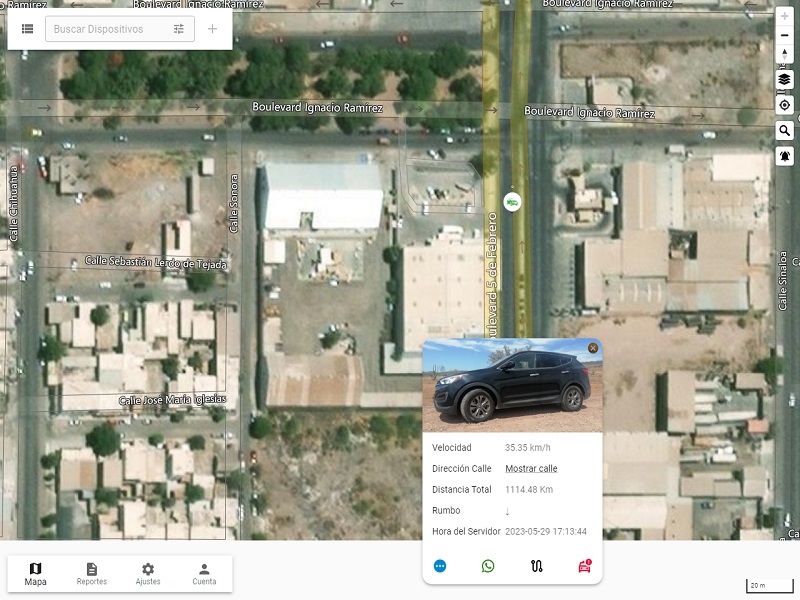This screenshot has height=600, width=800.
Task: Open the device filter options
Action: (x=179, y=29)
